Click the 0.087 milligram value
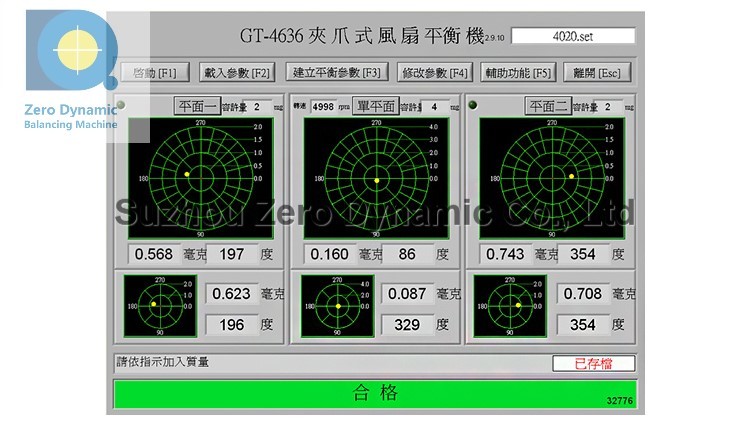750x425 pixels. click(x=408, y=294)
